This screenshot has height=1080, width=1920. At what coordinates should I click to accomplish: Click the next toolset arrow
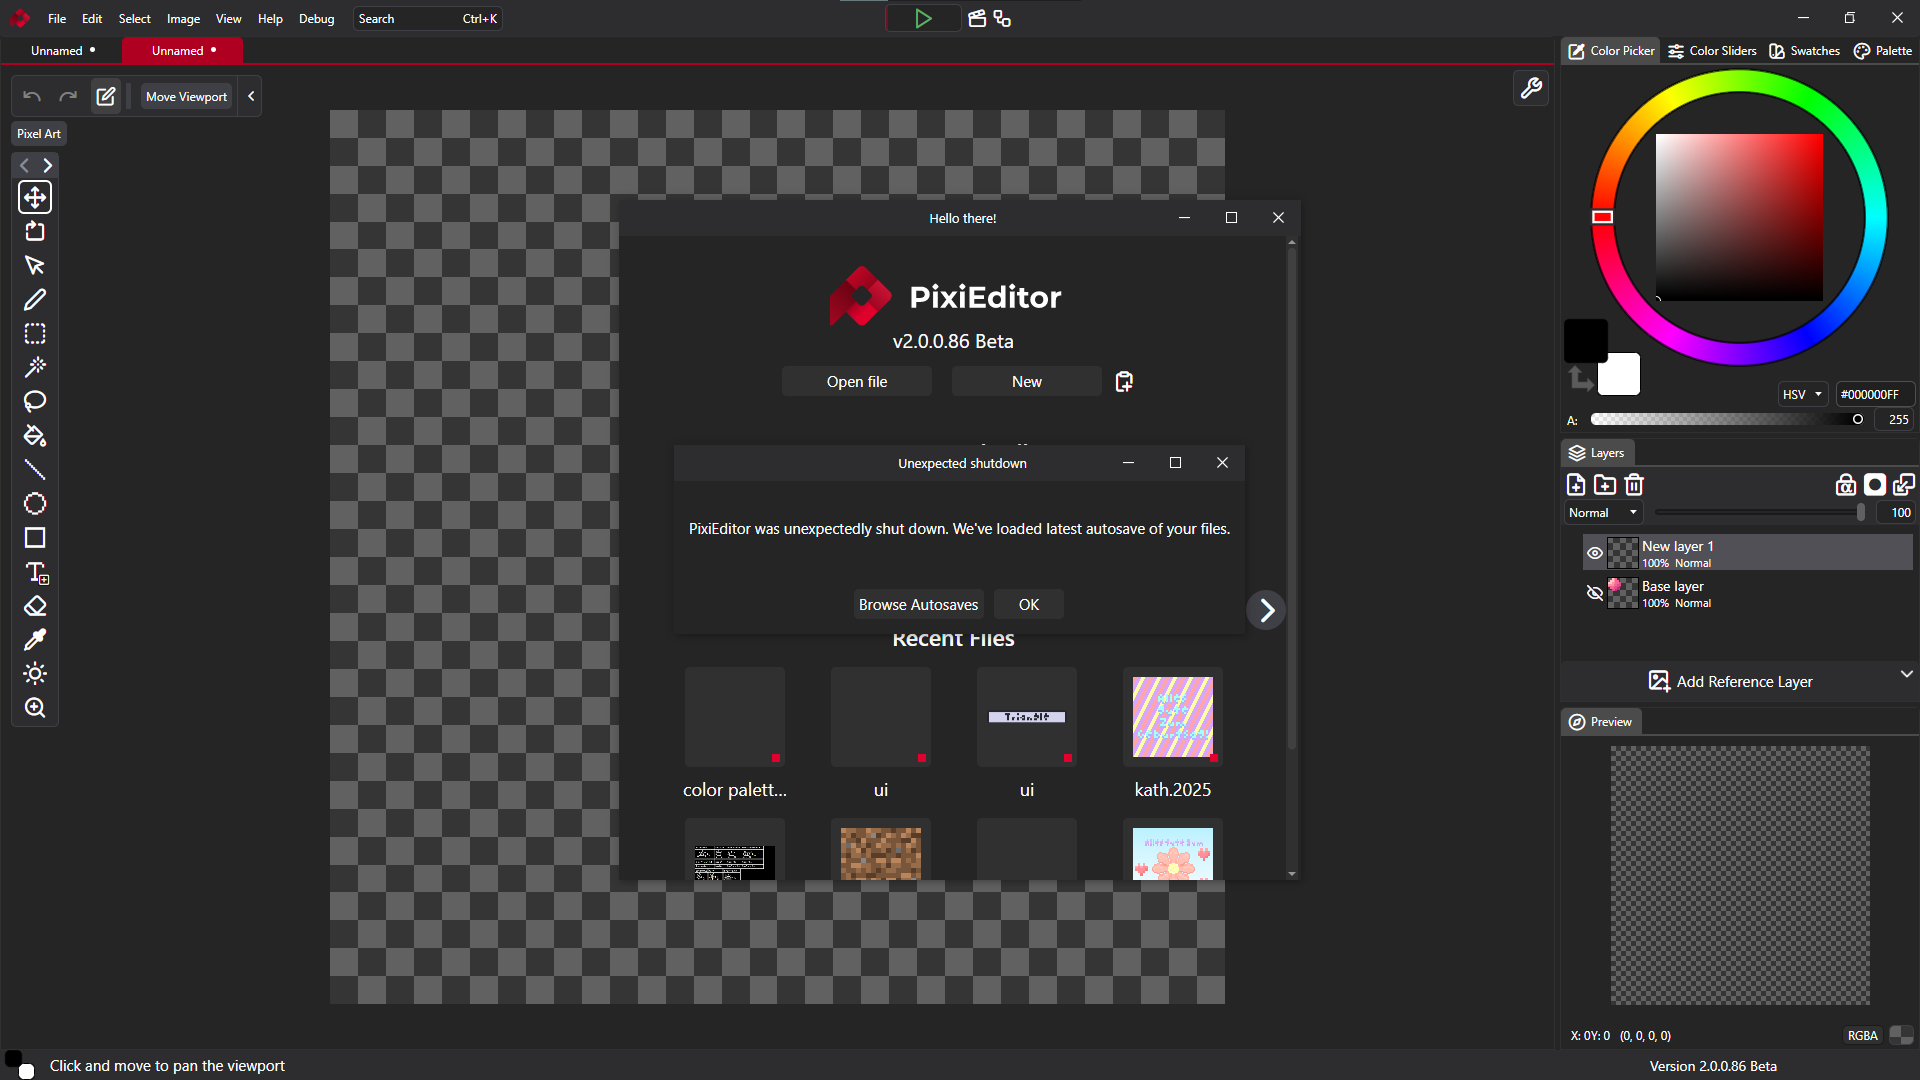coord(47,166)
